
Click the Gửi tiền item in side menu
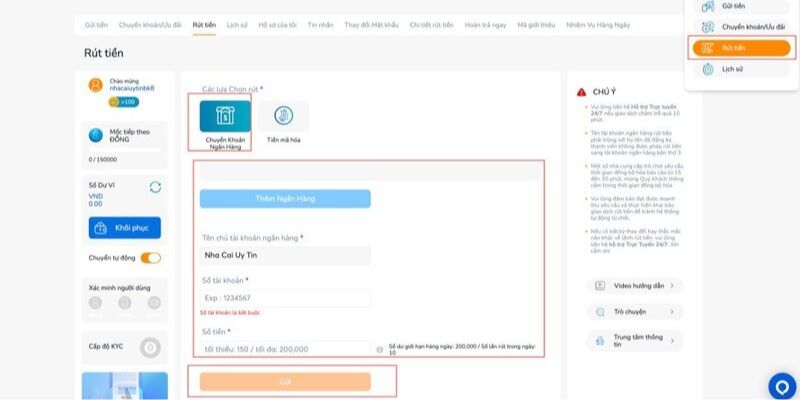741,7
